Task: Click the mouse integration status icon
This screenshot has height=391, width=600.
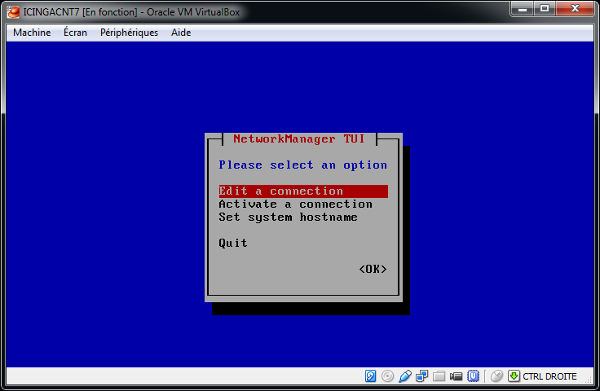Action: pos(497,376)
